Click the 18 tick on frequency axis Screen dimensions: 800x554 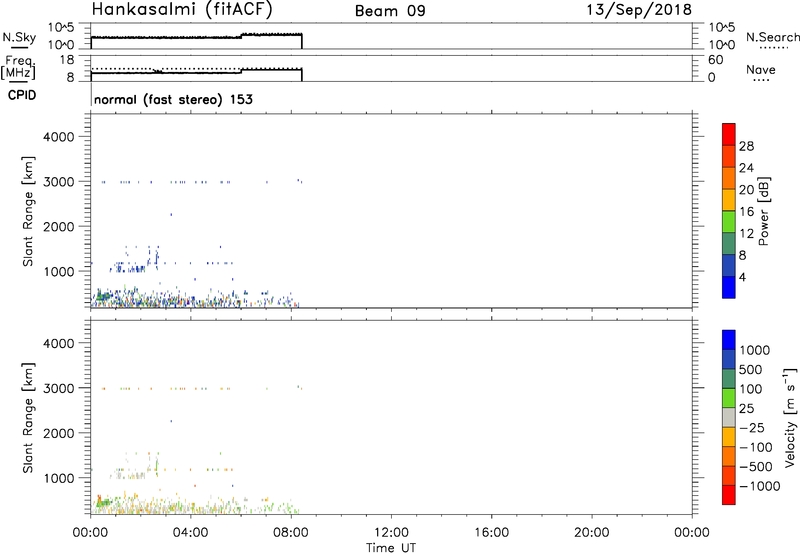coord(67,60)
